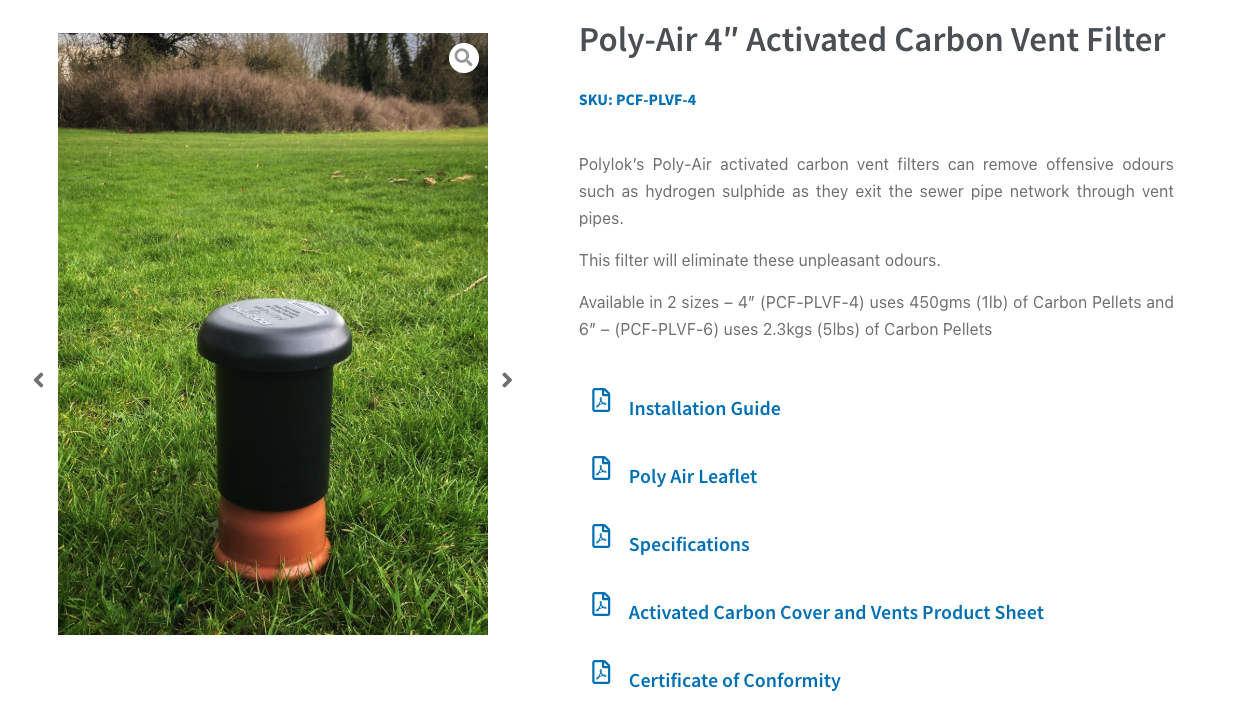Click PDF icon beside Installation Guide
This screenshot has height=705, width=1245.
coord(601,400)
